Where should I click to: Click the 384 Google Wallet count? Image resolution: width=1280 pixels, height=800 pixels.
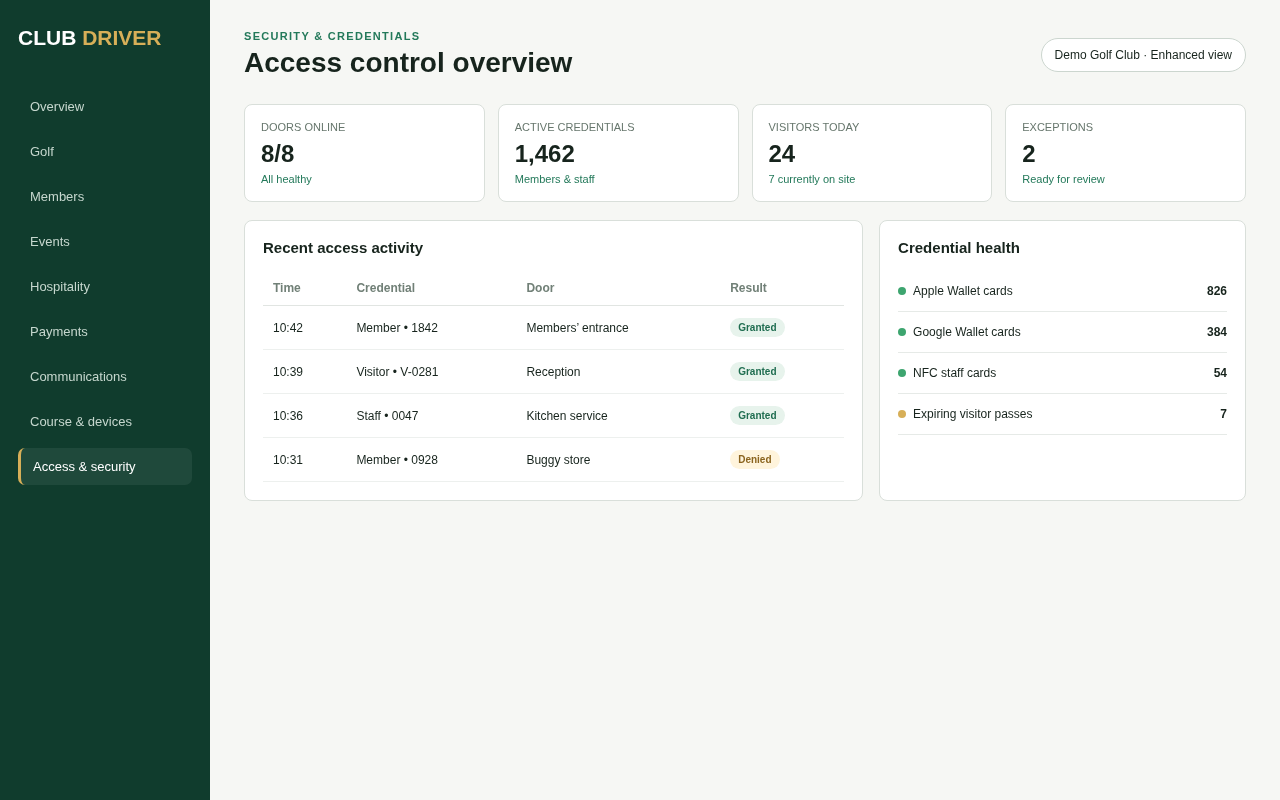[1217, 332]
